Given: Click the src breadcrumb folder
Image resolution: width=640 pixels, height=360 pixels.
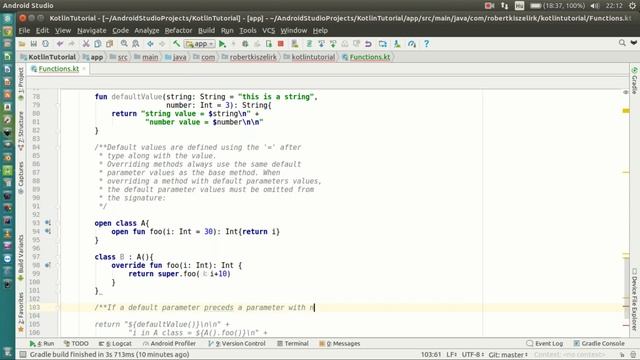Looking at the screenshot, I should 119,57.
